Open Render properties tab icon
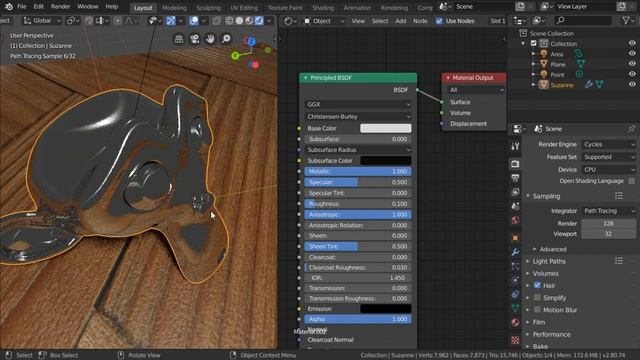The image size is (640, 360). click(x=515, y=164)
